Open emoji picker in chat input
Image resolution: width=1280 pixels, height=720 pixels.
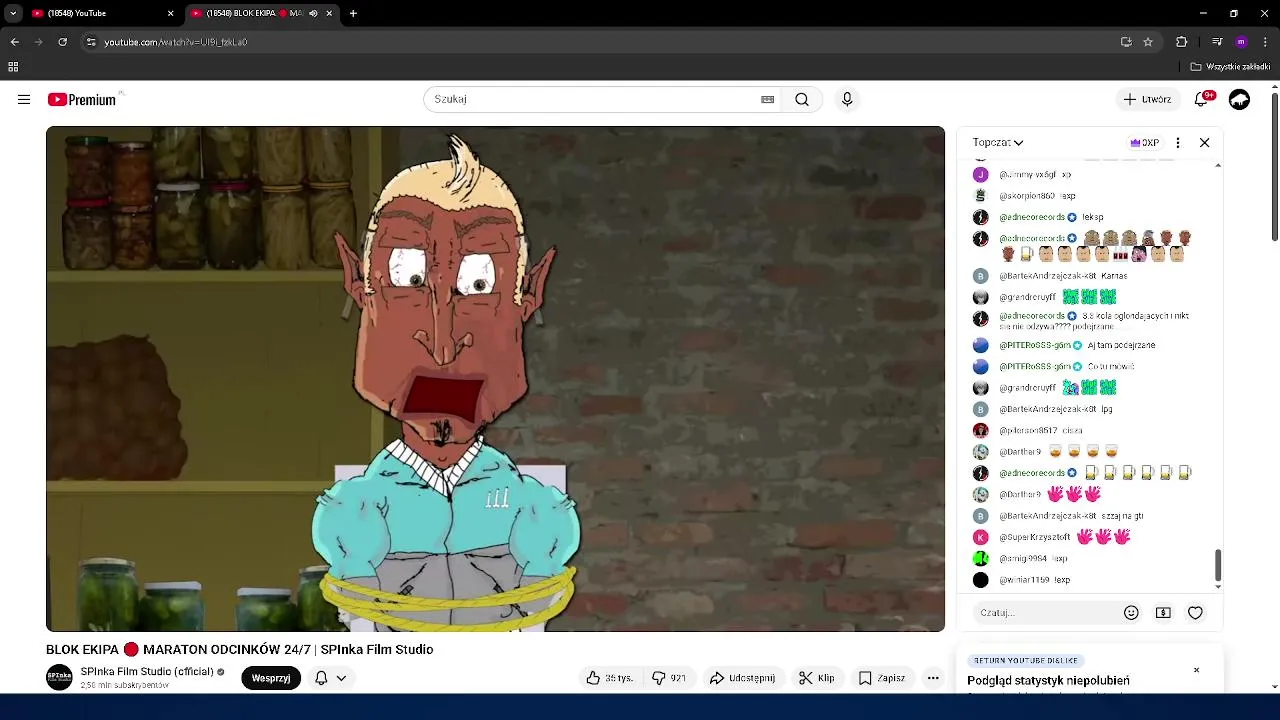1131,612
